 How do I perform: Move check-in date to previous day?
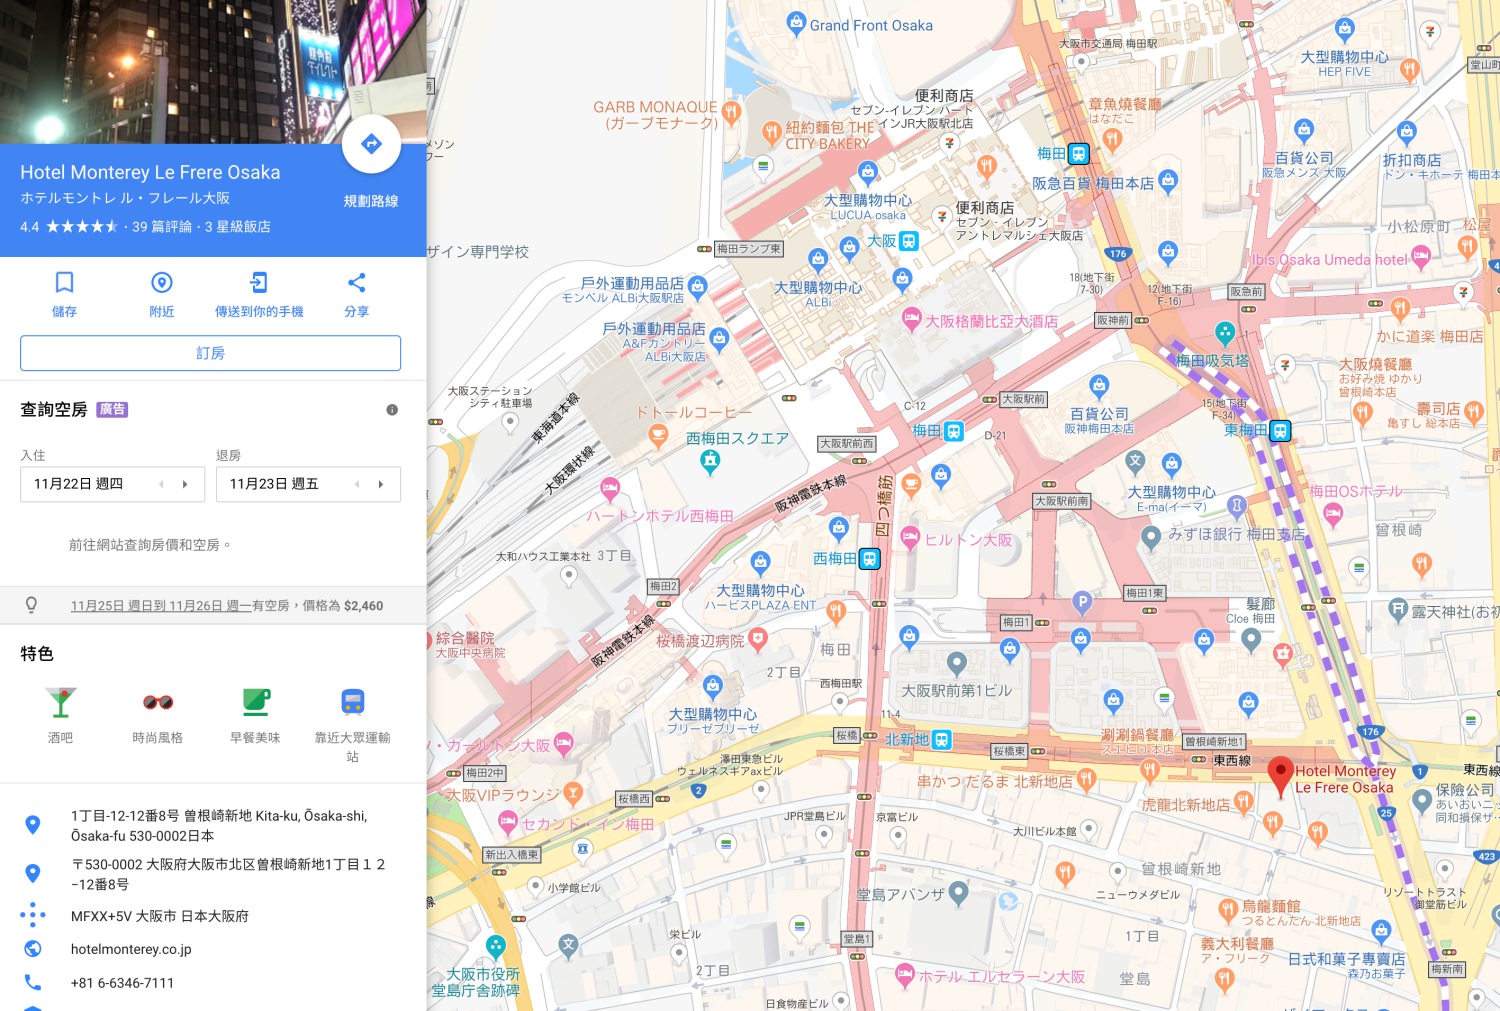pos(162,484)
